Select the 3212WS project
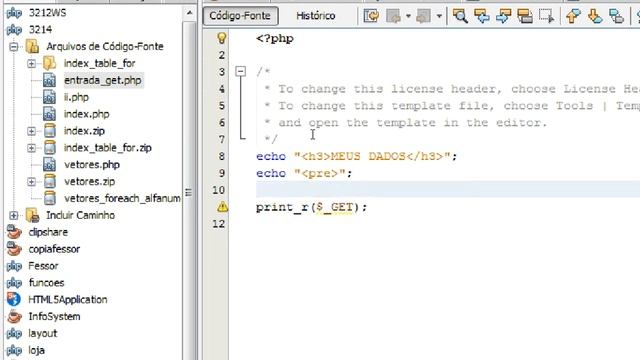This screenshot has width=640, height=360. coord(47,13)
